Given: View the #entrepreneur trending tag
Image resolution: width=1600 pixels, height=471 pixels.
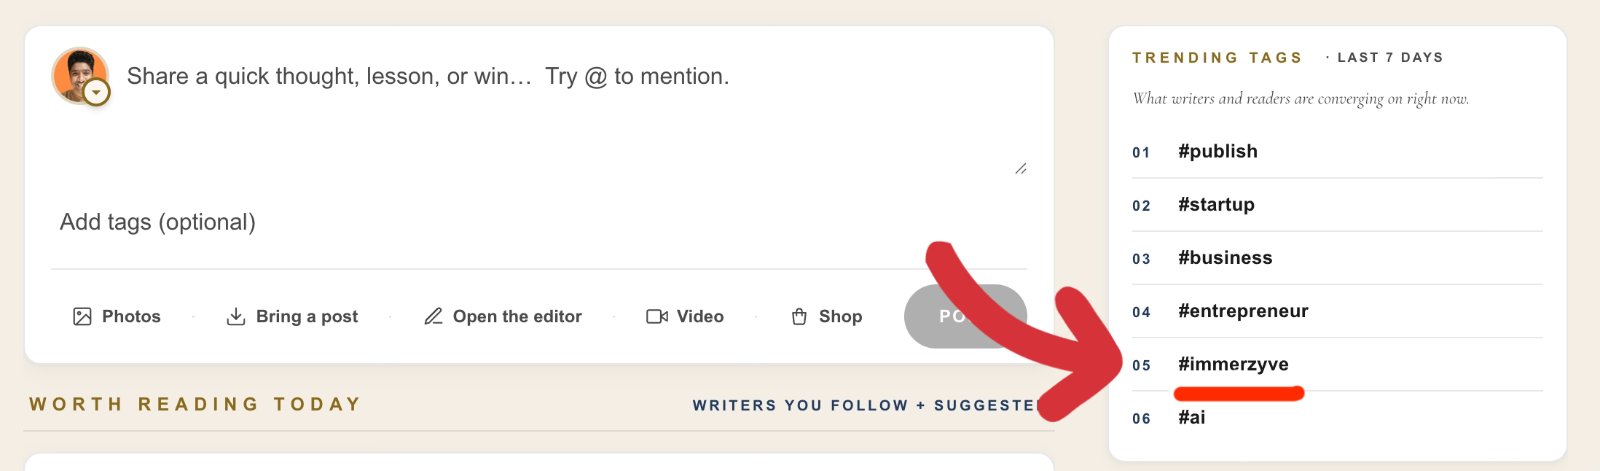Looking at the screenshot, I should 1243,311.
